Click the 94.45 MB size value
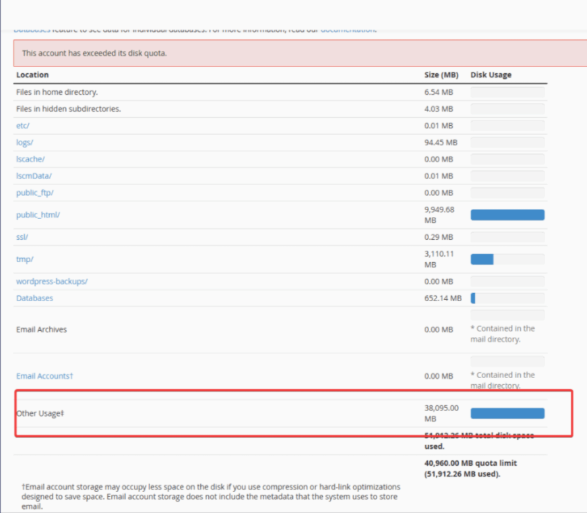 441,142
